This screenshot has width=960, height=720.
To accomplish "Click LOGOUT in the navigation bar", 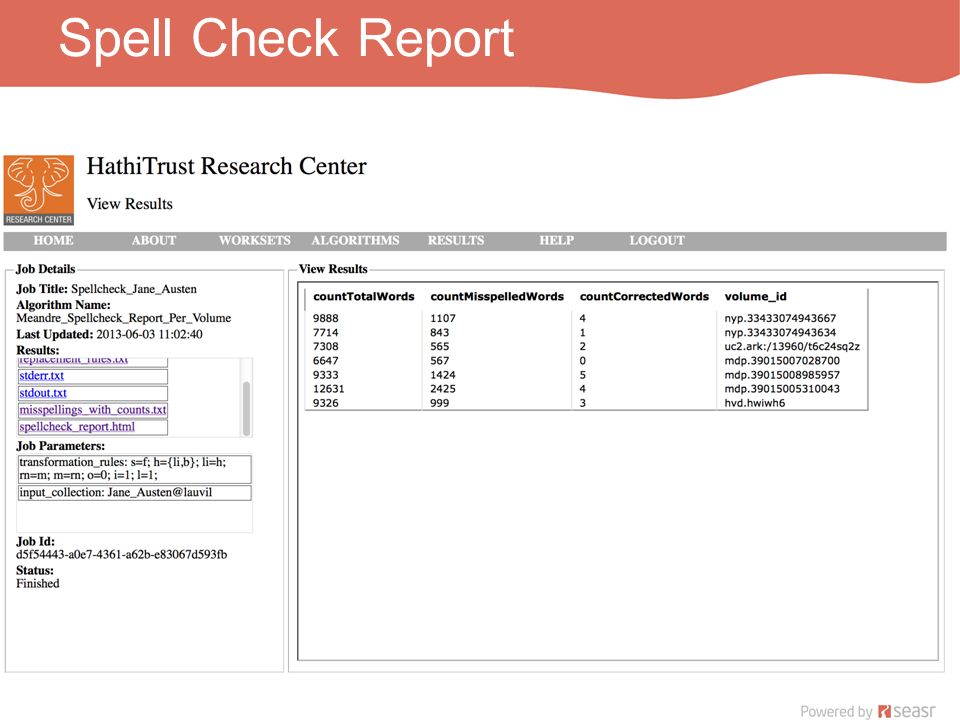I will point(657,241).
